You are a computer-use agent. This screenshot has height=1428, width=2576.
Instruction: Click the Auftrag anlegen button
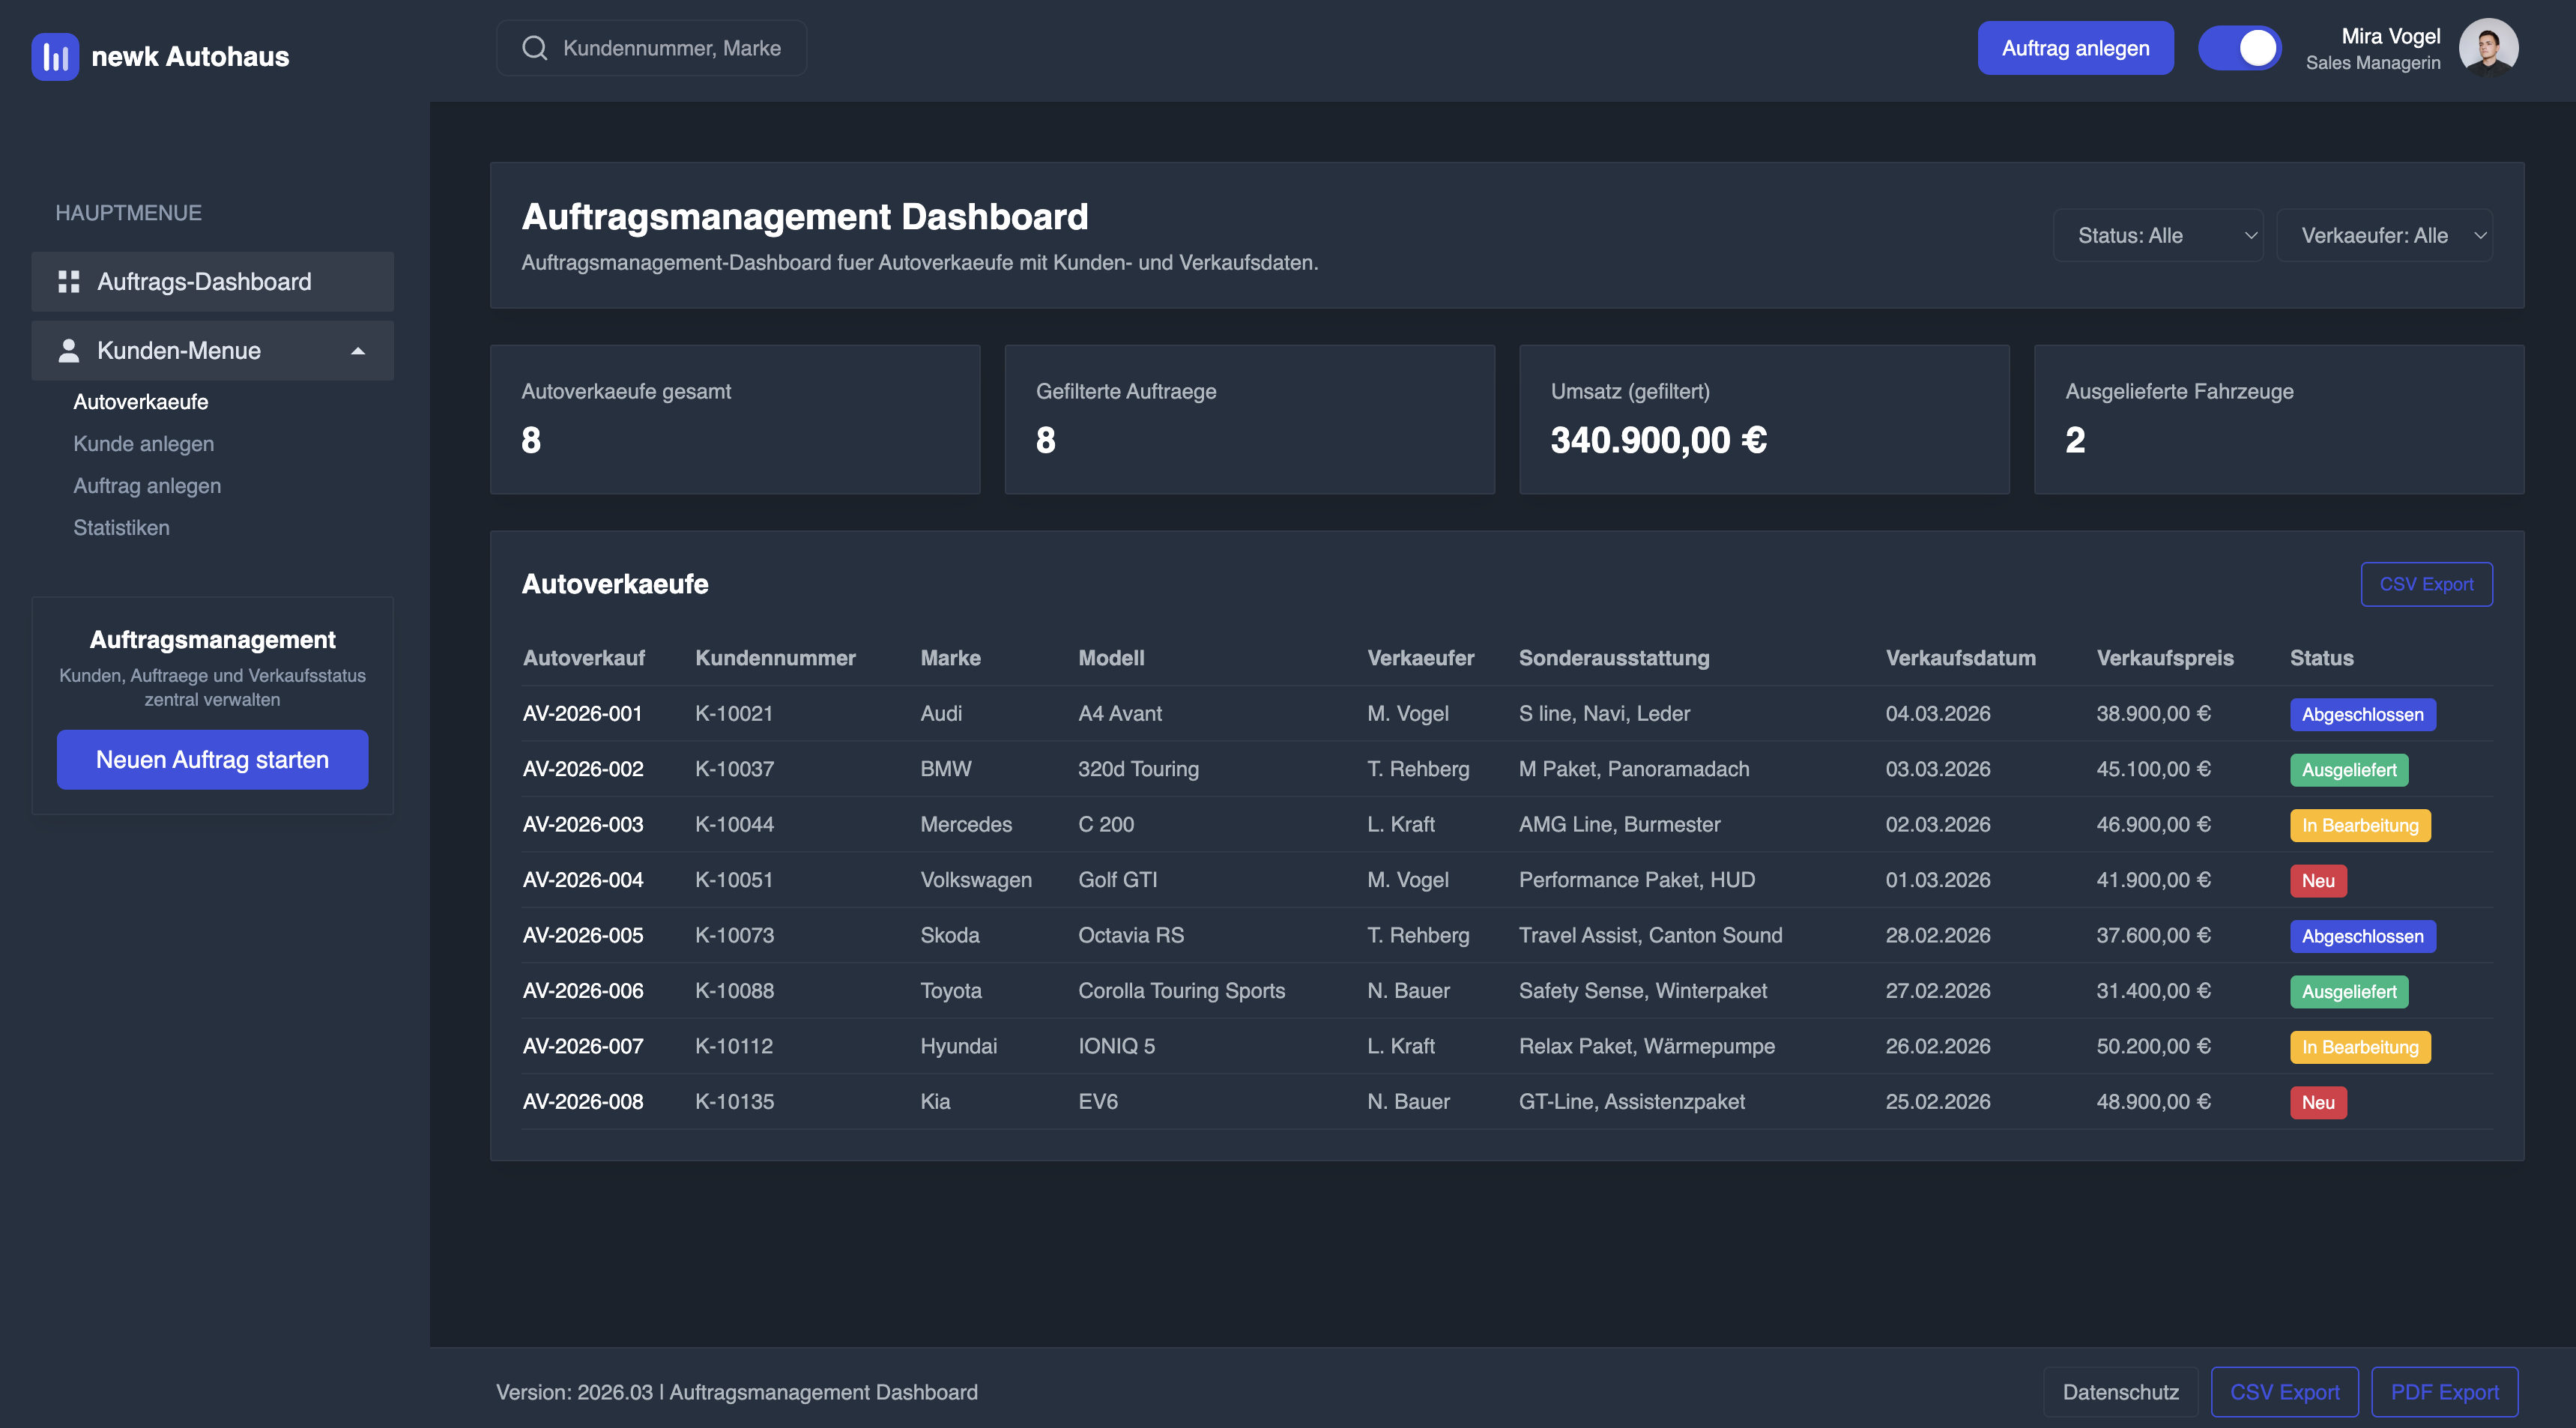tap(2075, 47)
